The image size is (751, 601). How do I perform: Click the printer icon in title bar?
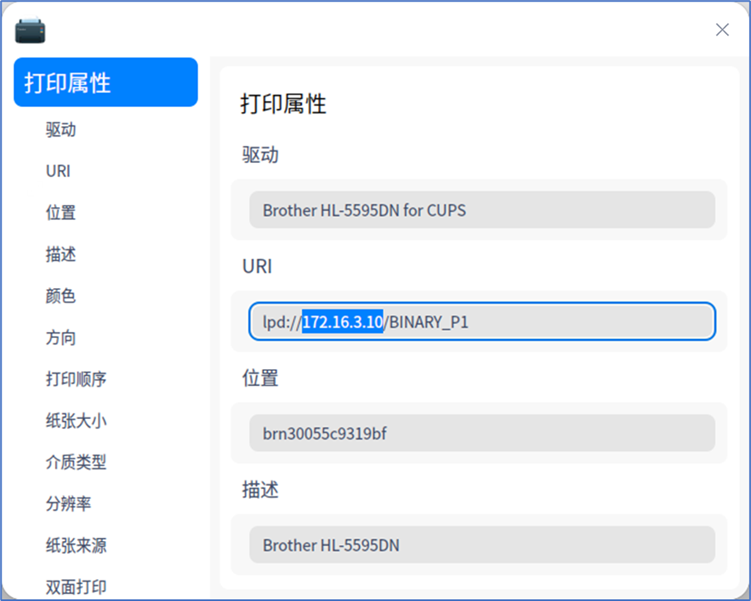(30, 30)
